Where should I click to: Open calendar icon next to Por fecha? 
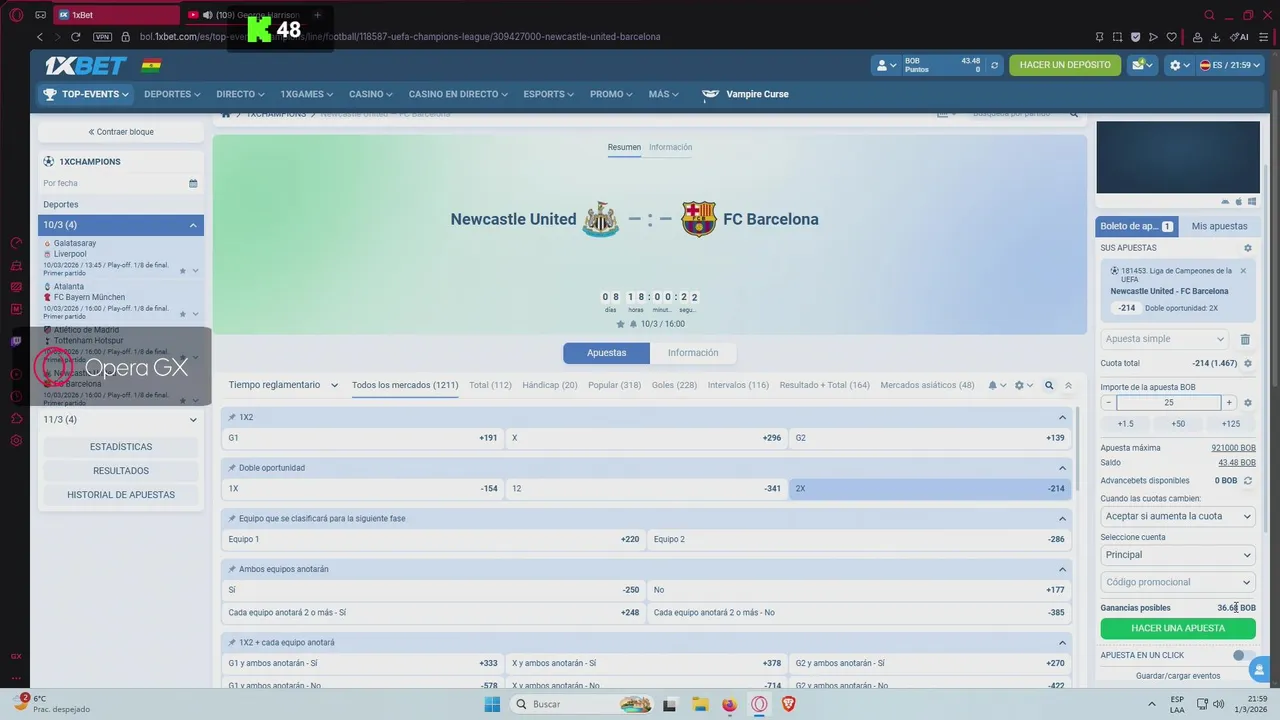[x=193, y=183]
